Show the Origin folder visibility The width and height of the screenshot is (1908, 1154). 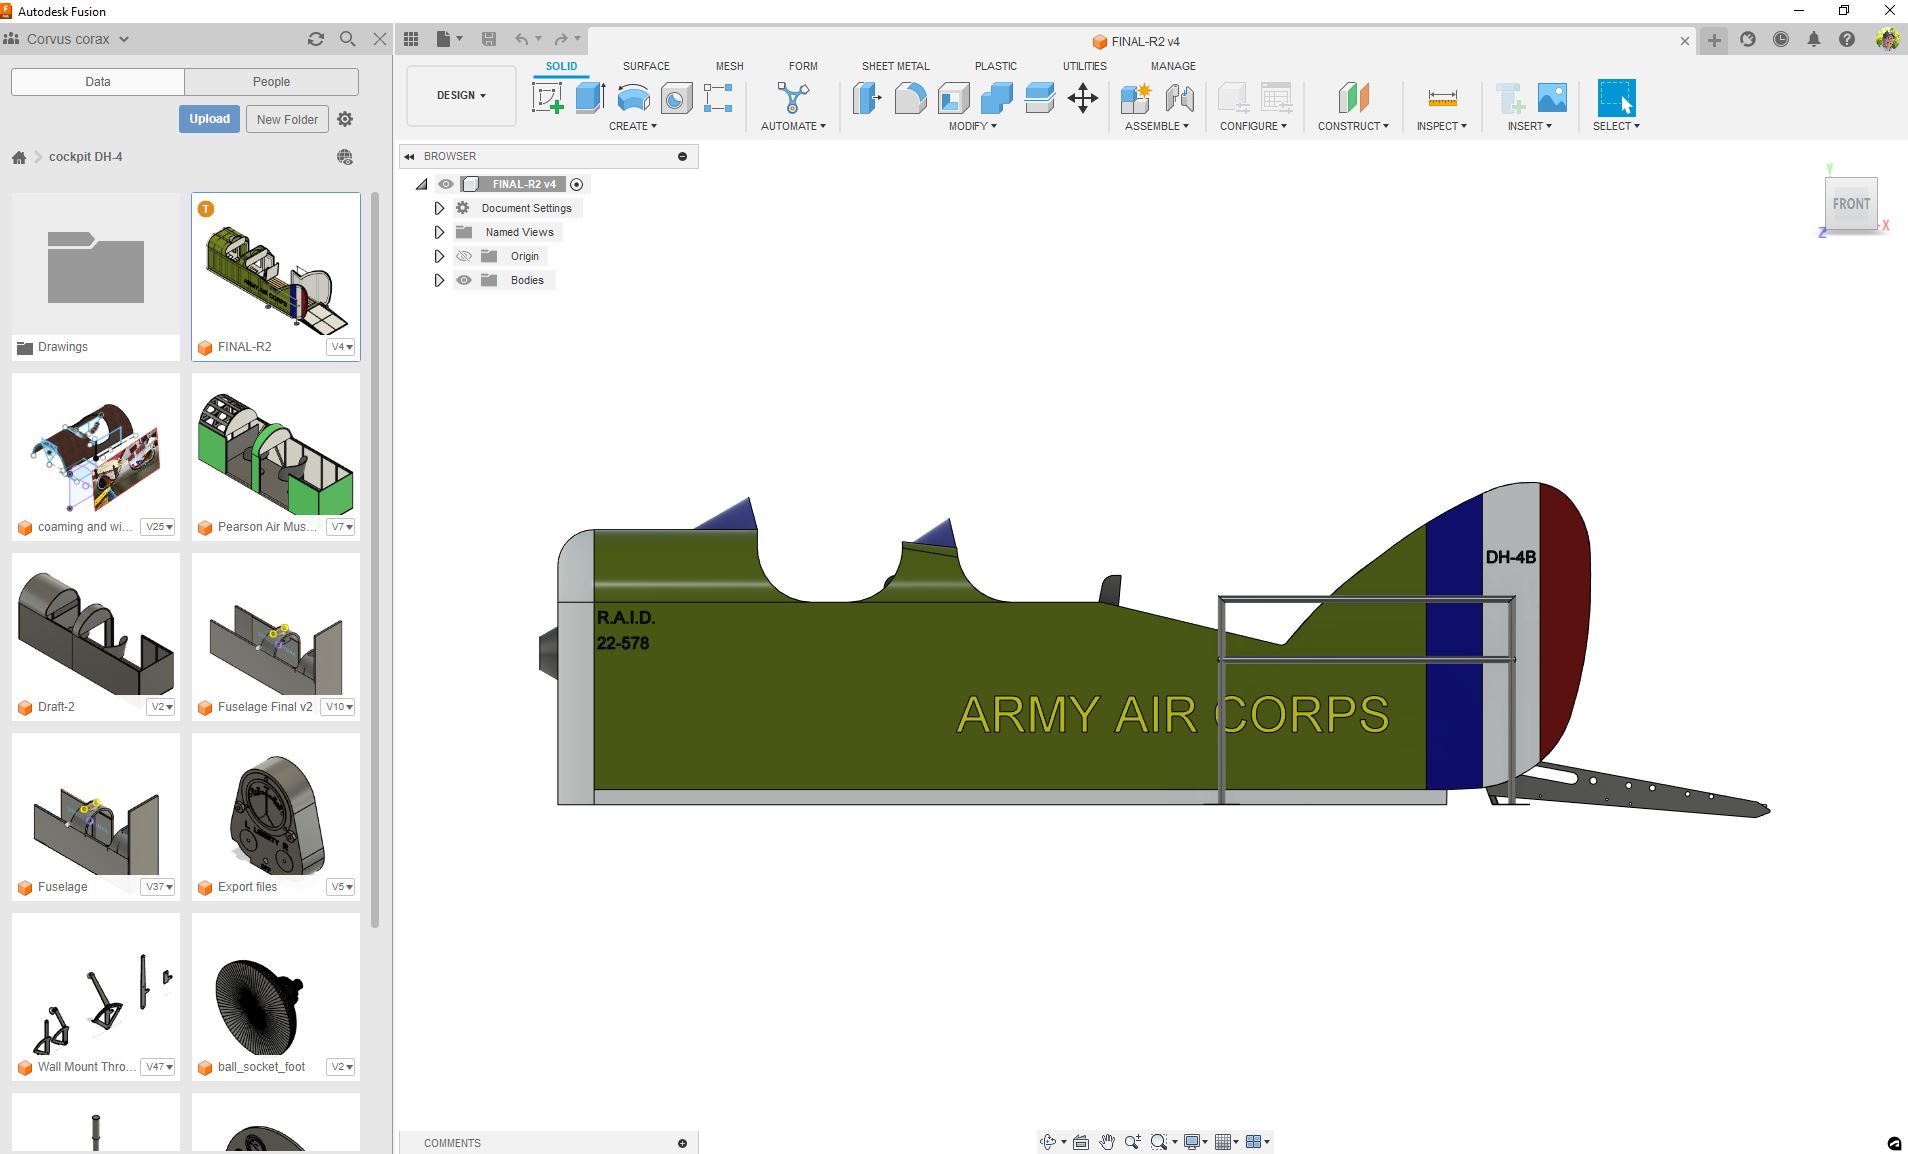[463, 256]
